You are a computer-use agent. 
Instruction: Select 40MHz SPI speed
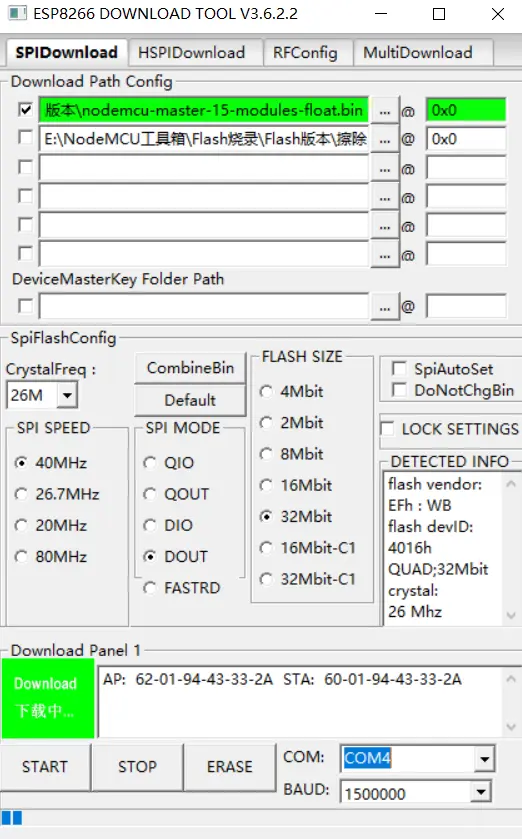pos(21,462)
